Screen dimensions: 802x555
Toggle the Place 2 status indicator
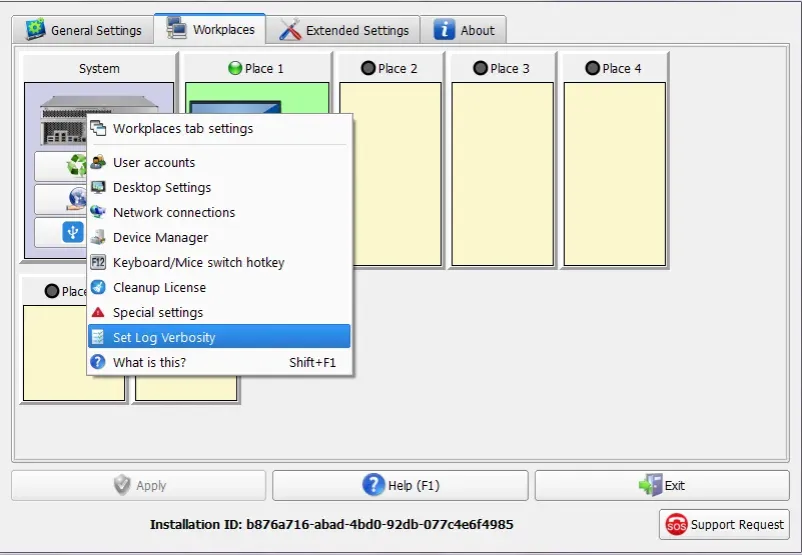(368, 69)
